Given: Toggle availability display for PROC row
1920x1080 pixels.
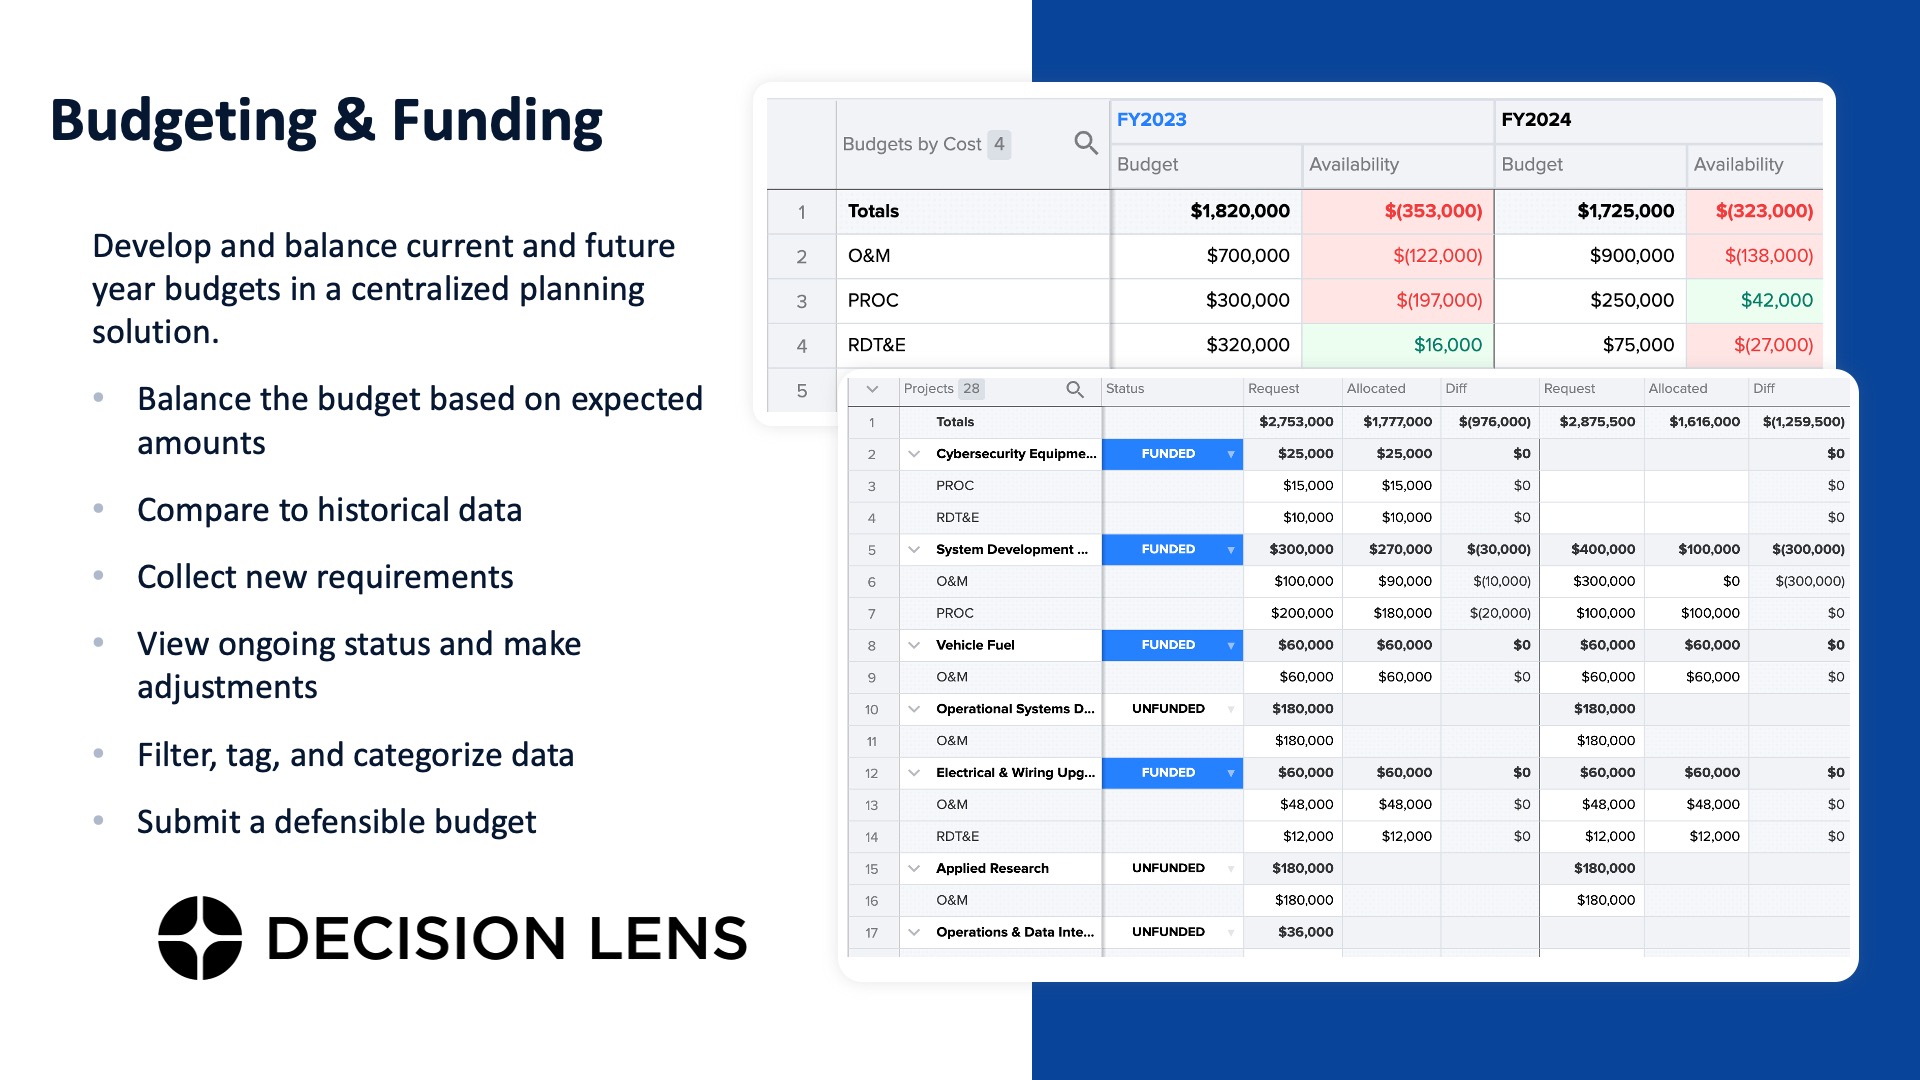Looking at the screenshot, I should point(260,0).
